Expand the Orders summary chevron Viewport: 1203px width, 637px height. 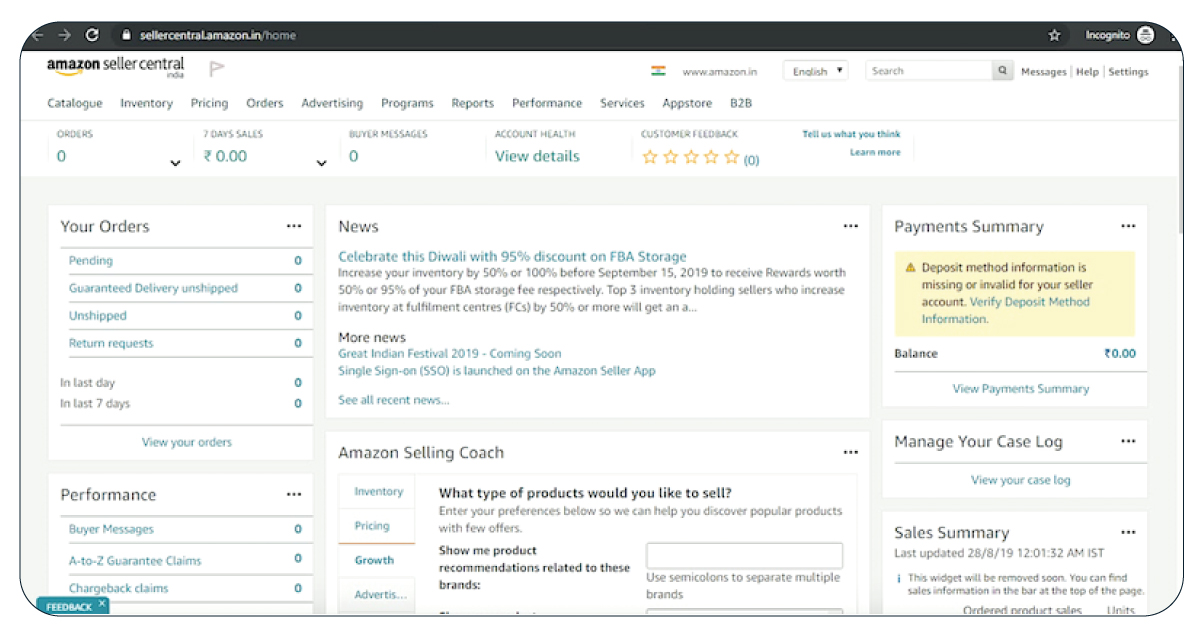tap(175, 163)
